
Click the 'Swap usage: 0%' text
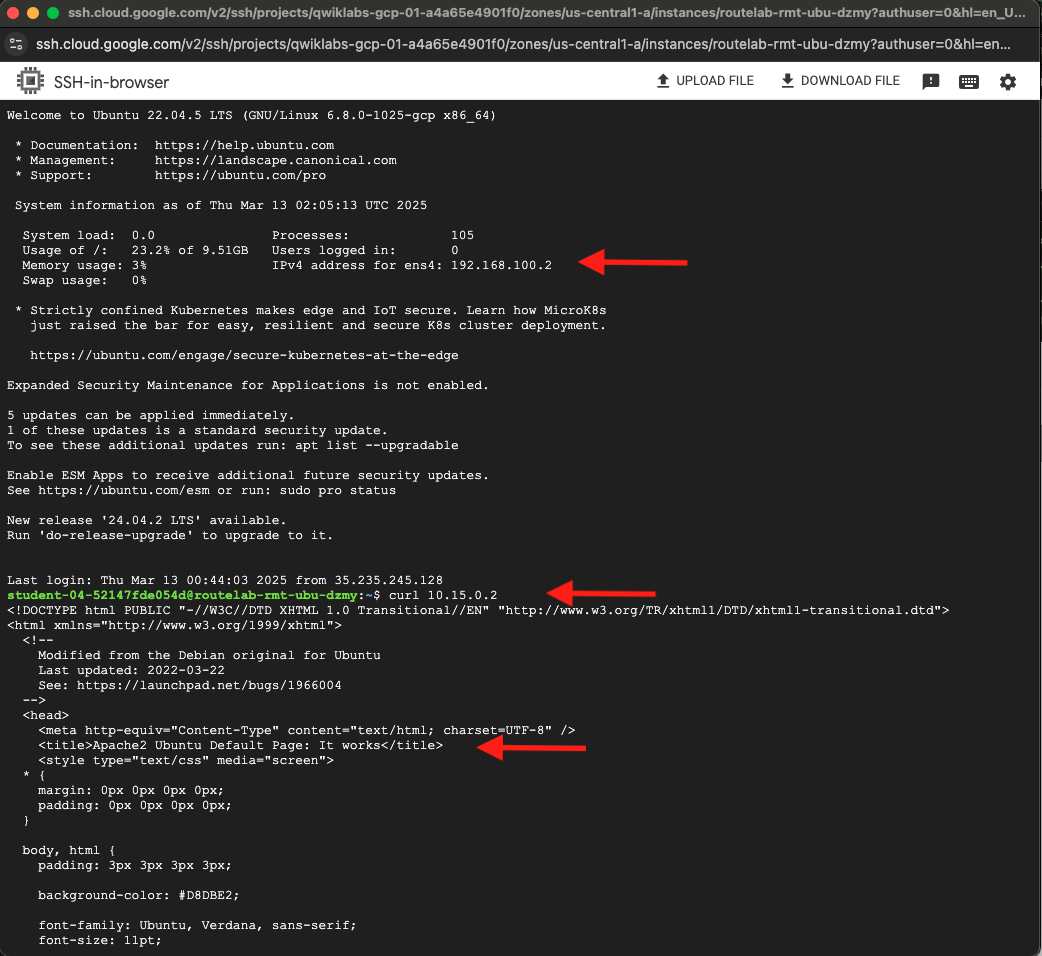click(x=84, y=280)
